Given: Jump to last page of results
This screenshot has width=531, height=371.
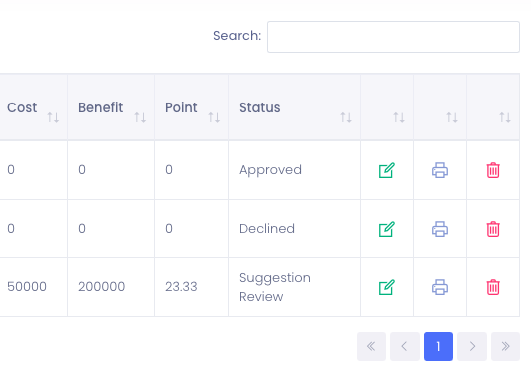Looking at the screenshot, I should coord(505,346).
